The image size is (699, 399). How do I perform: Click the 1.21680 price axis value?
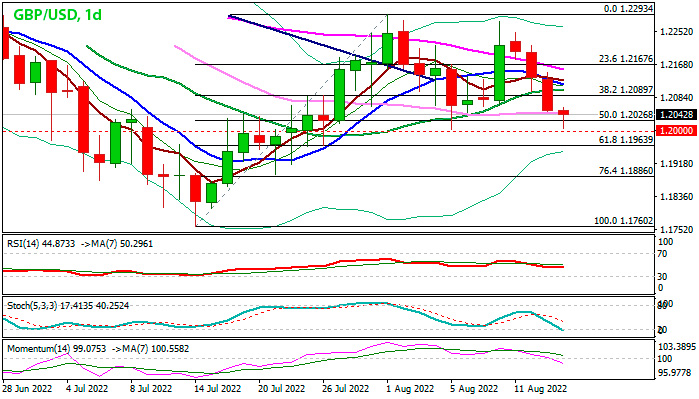pos(677,65)
